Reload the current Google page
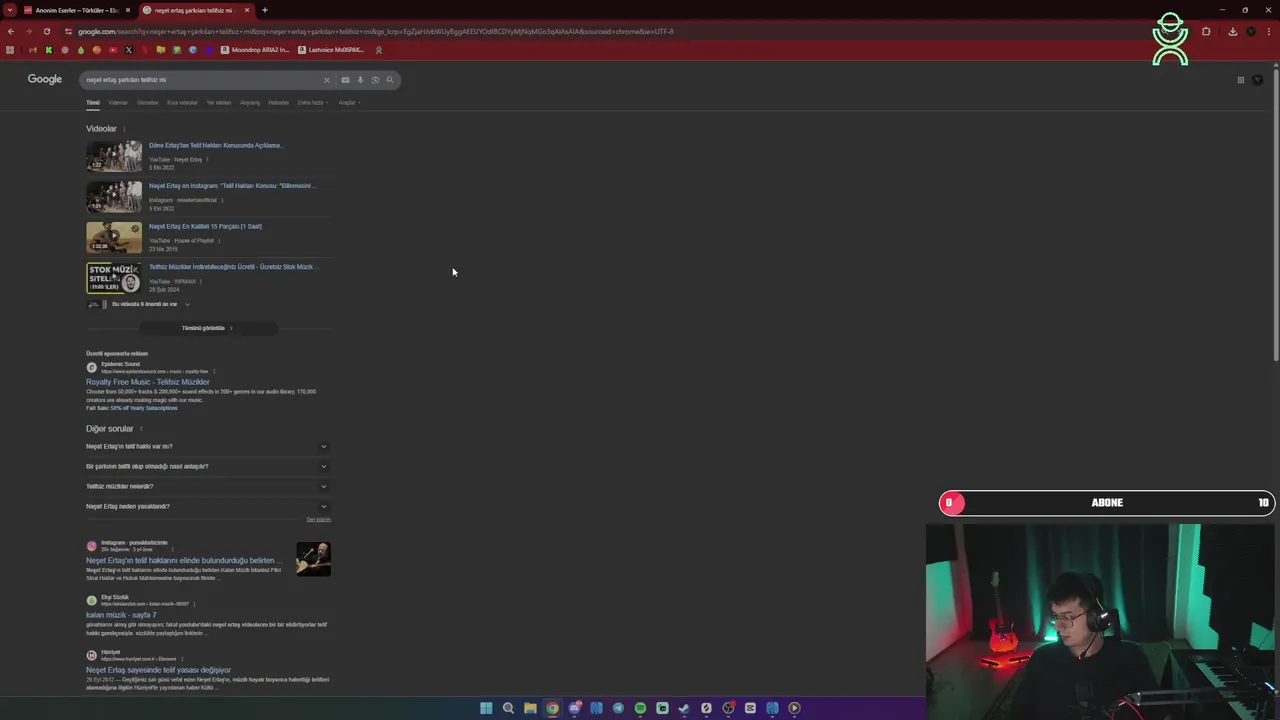The image size is (1280, 720). [47, 31]
